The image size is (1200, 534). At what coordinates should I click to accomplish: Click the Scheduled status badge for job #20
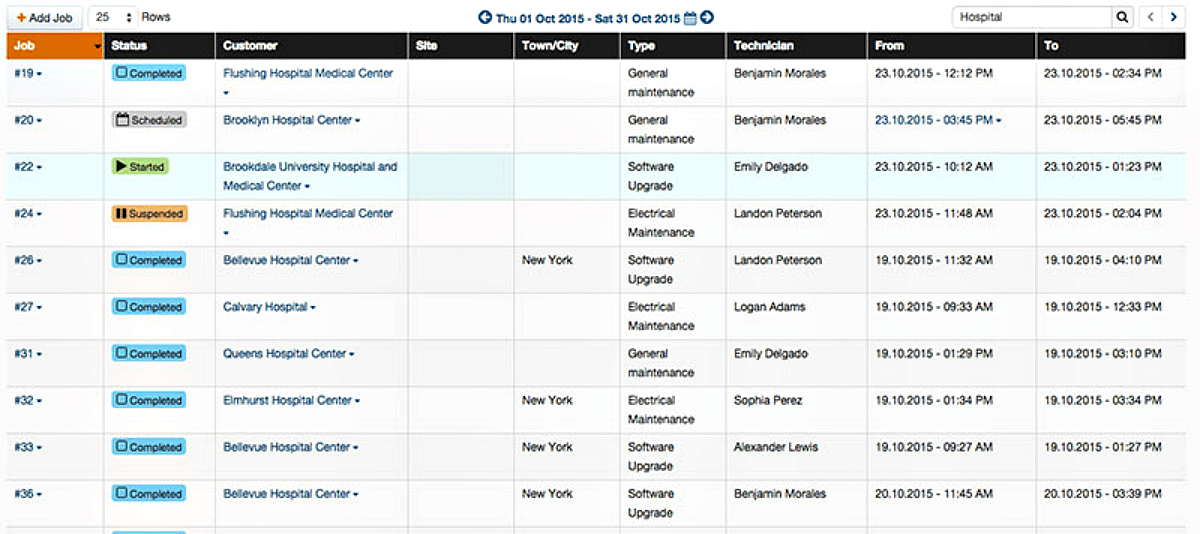[x=149, y=120]
